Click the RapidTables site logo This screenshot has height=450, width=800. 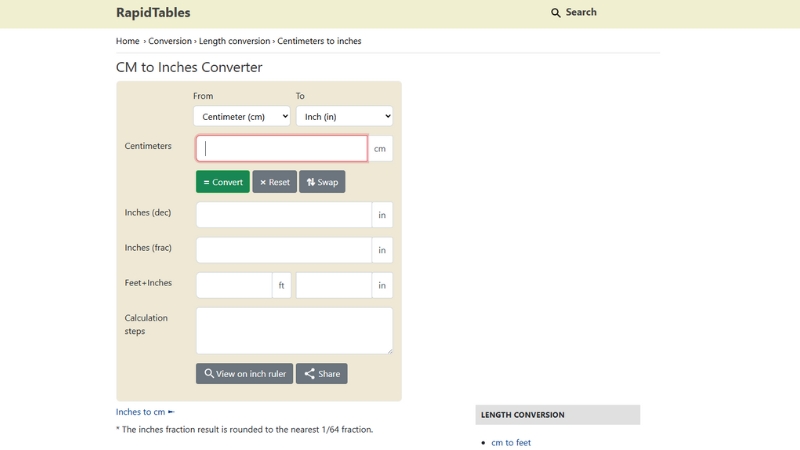click(153, 13)
